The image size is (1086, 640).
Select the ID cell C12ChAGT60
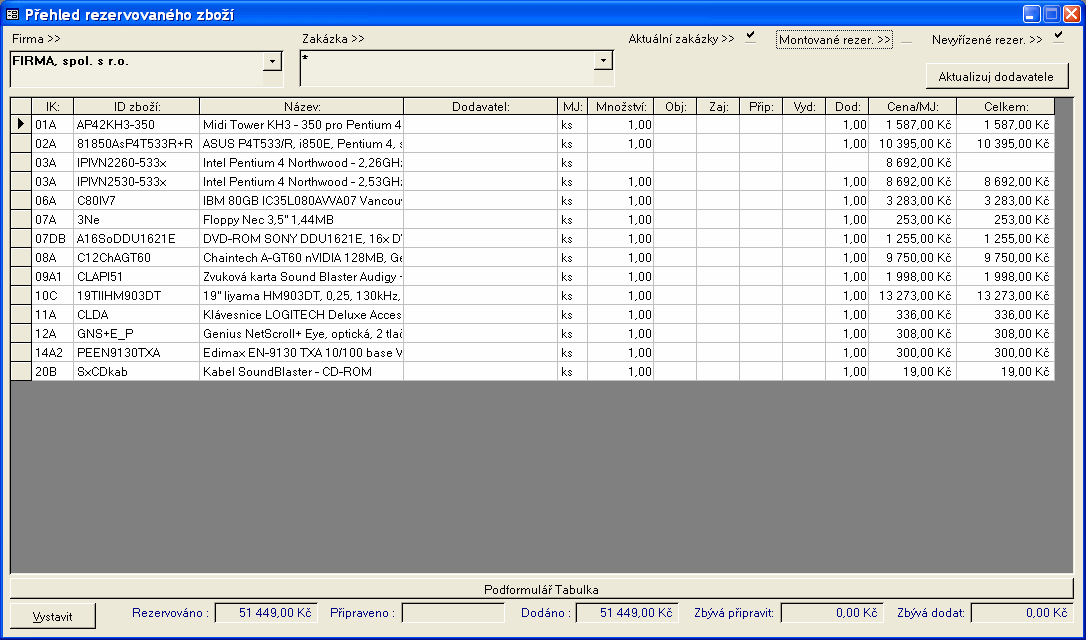coord(136,258)
